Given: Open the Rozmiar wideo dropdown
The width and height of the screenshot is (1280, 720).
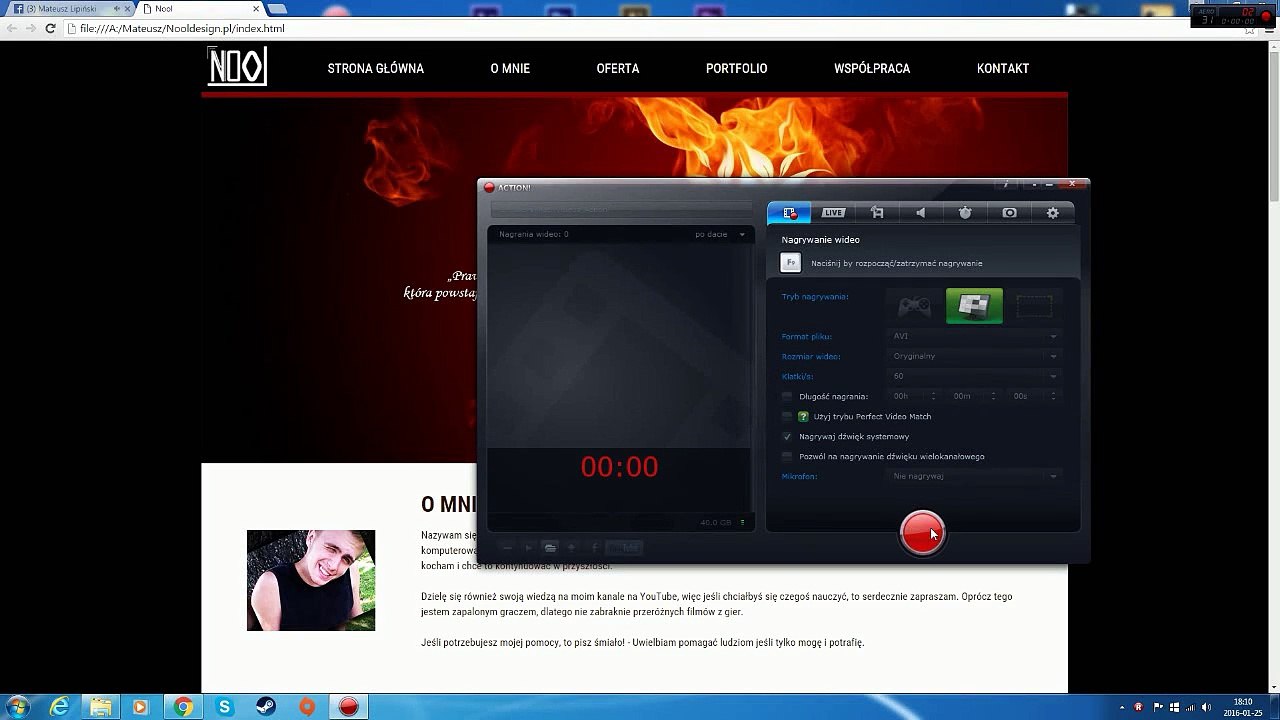Looking at the screenshot, I should click(973, 356).
